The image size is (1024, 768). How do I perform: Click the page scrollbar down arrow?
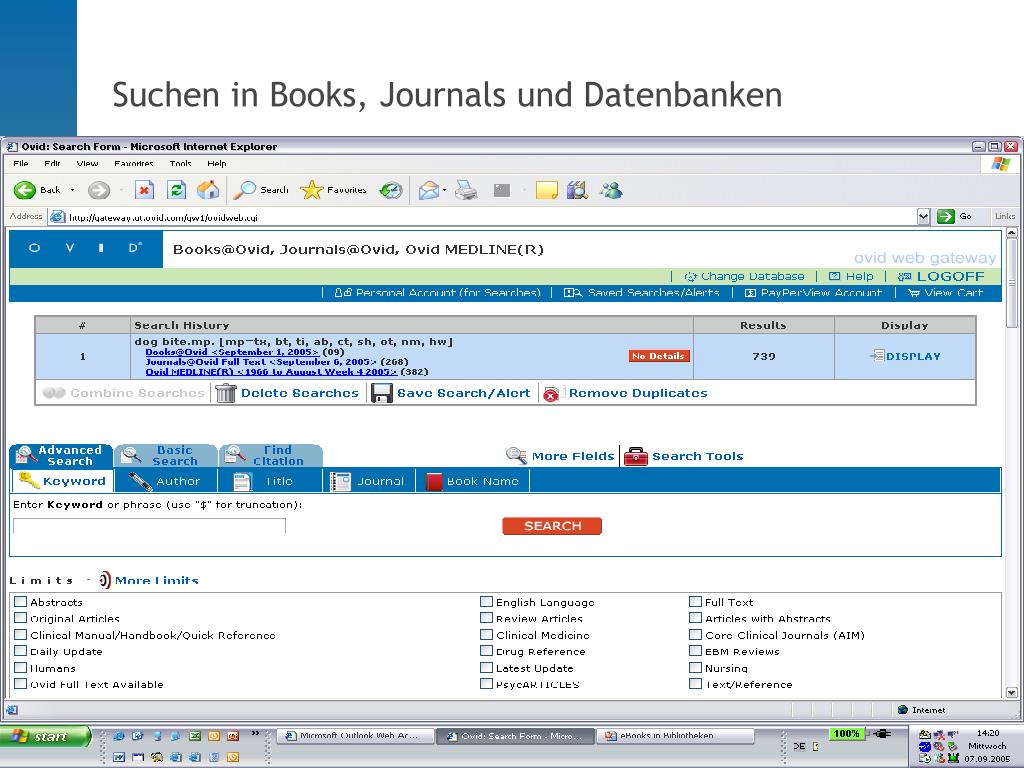click(1012, 692)
